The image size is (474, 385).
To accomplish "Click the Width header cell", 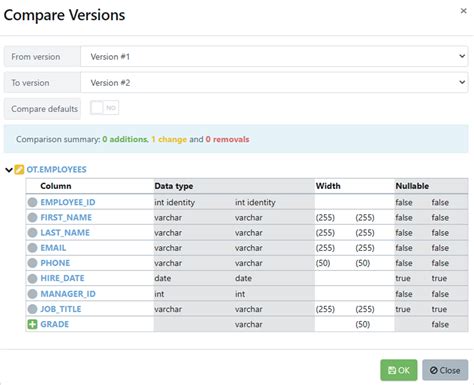I will [x=354, y=186].
